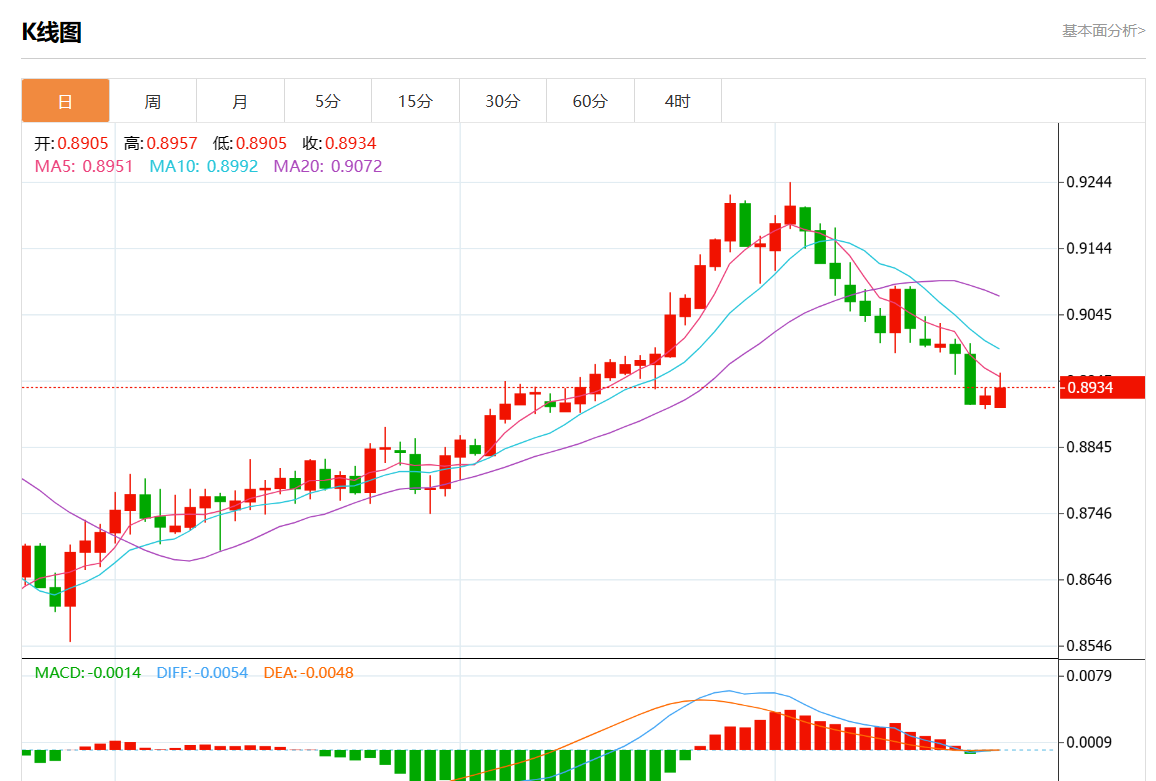Switch to the 月 monthly tab
This screenshot has width=1156, height=781.
[240, 101]
